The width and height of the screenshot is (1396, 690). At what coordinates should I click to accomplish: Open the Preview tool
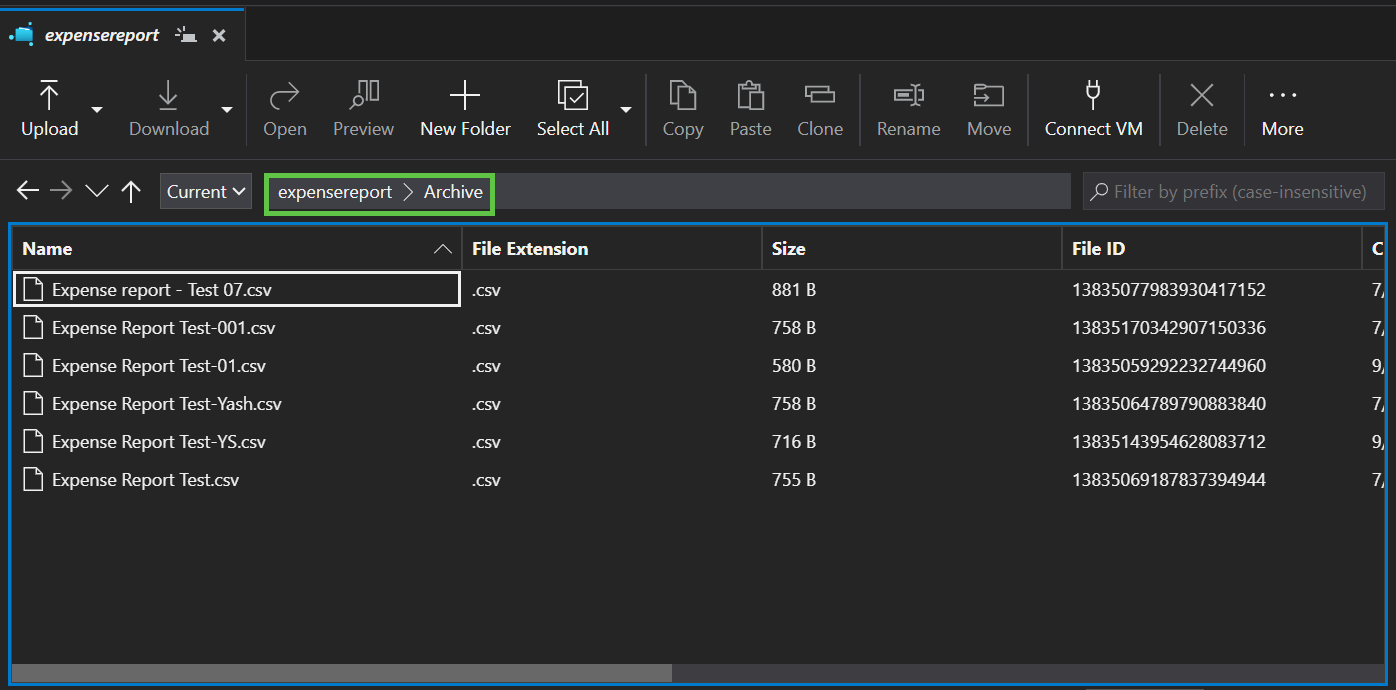[x=363, y=107]
